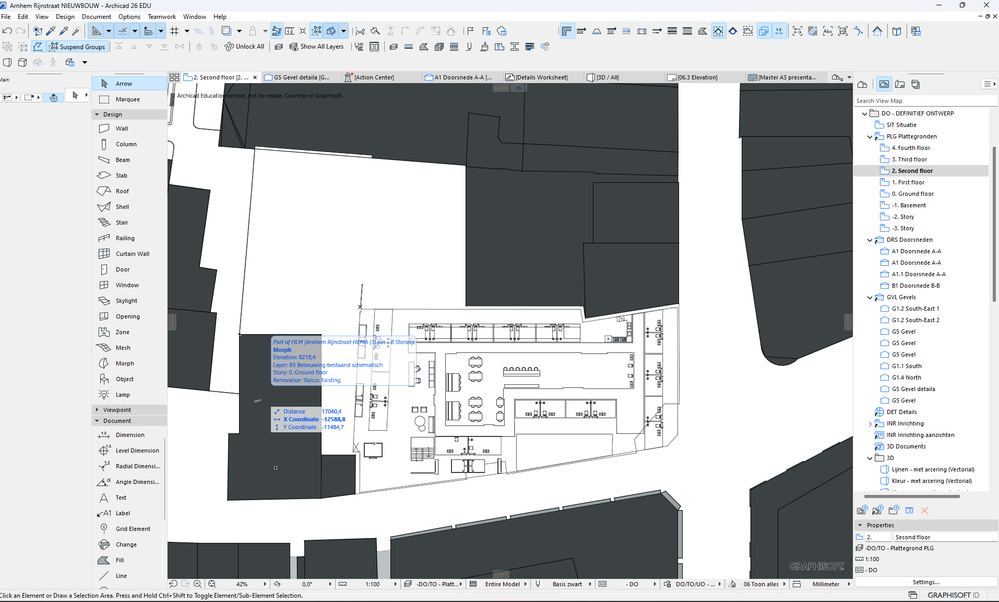Select the Stair tool in toolbox
This screenshot has width=999, height=602.
tap(121, 223)
